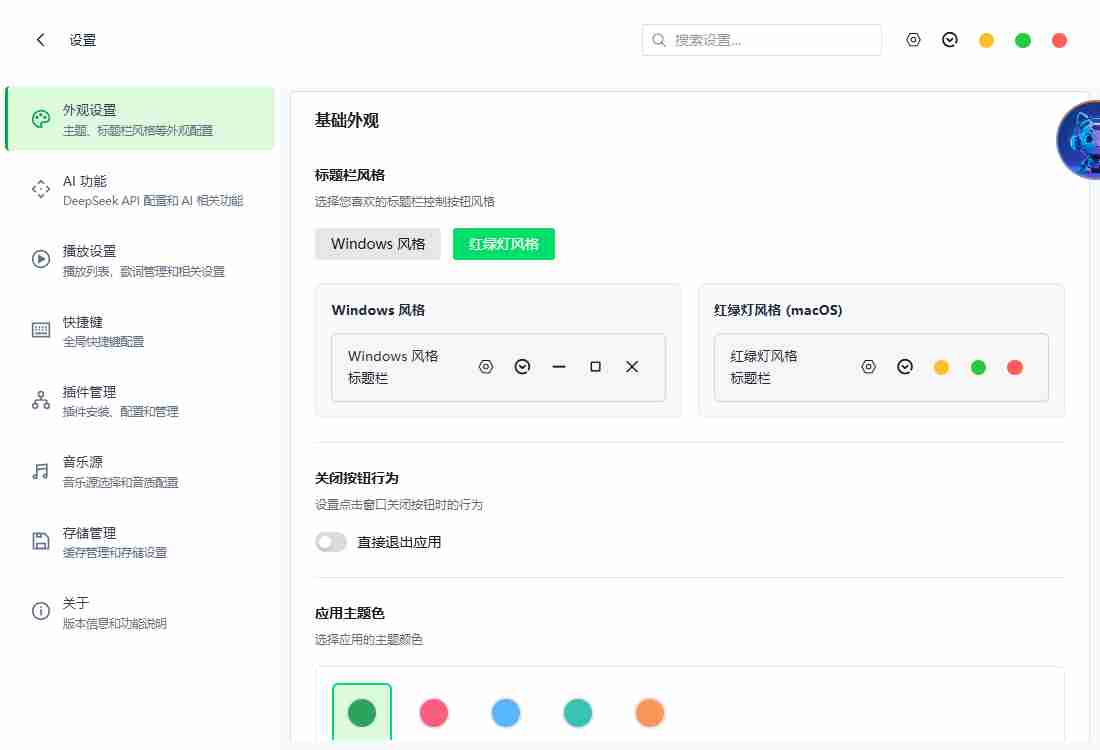Viewport: 1100px width, 750px height.
Task: Open the checkmark dropdown in the title bar
Action: pos(949,39)
